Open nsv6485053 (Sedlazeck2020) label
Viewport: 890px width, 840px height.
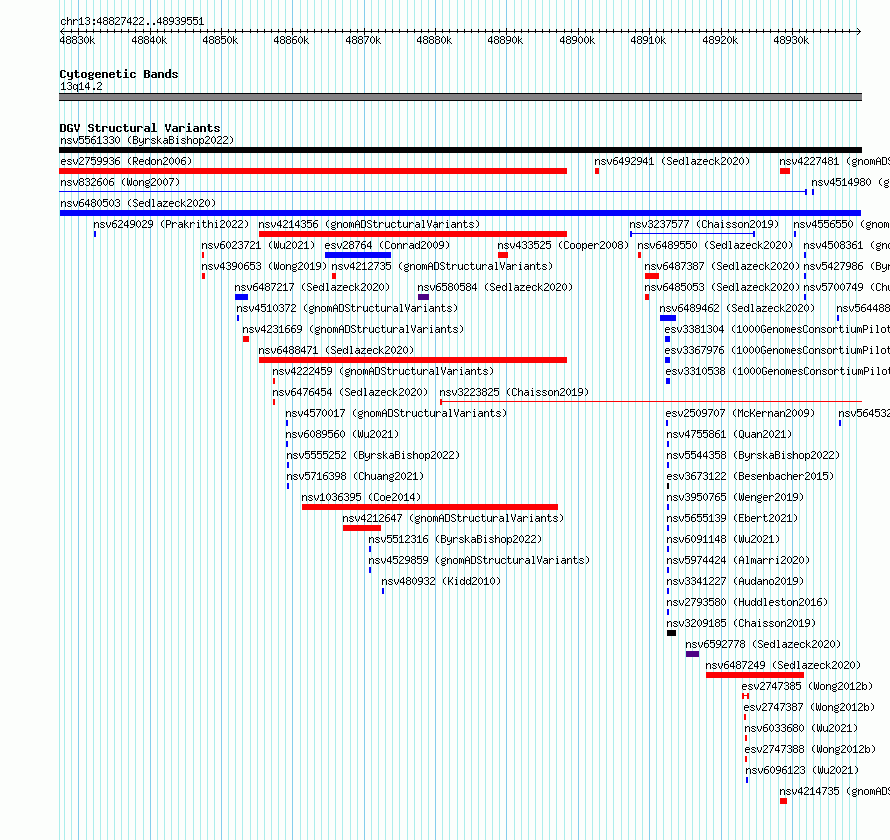(x=722, y=287)
